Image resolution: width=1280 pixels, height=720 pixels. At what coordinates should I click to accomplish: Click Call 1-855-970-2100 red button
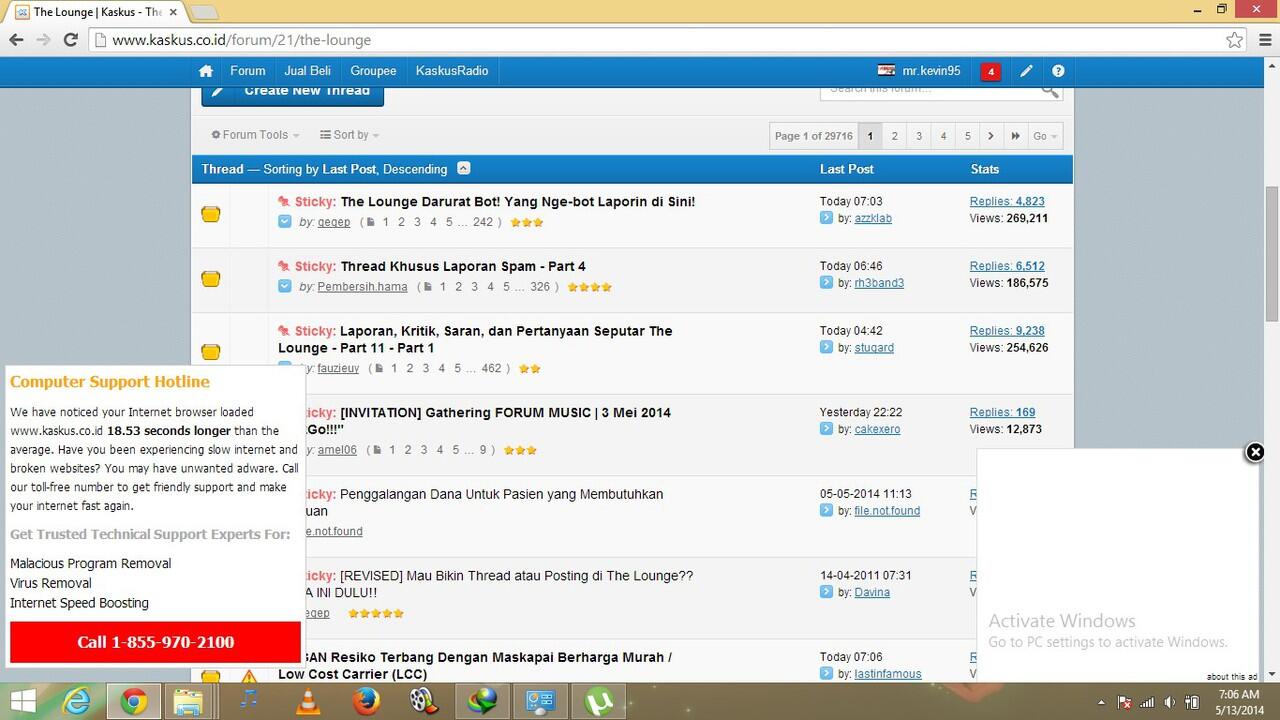(155, 642)
